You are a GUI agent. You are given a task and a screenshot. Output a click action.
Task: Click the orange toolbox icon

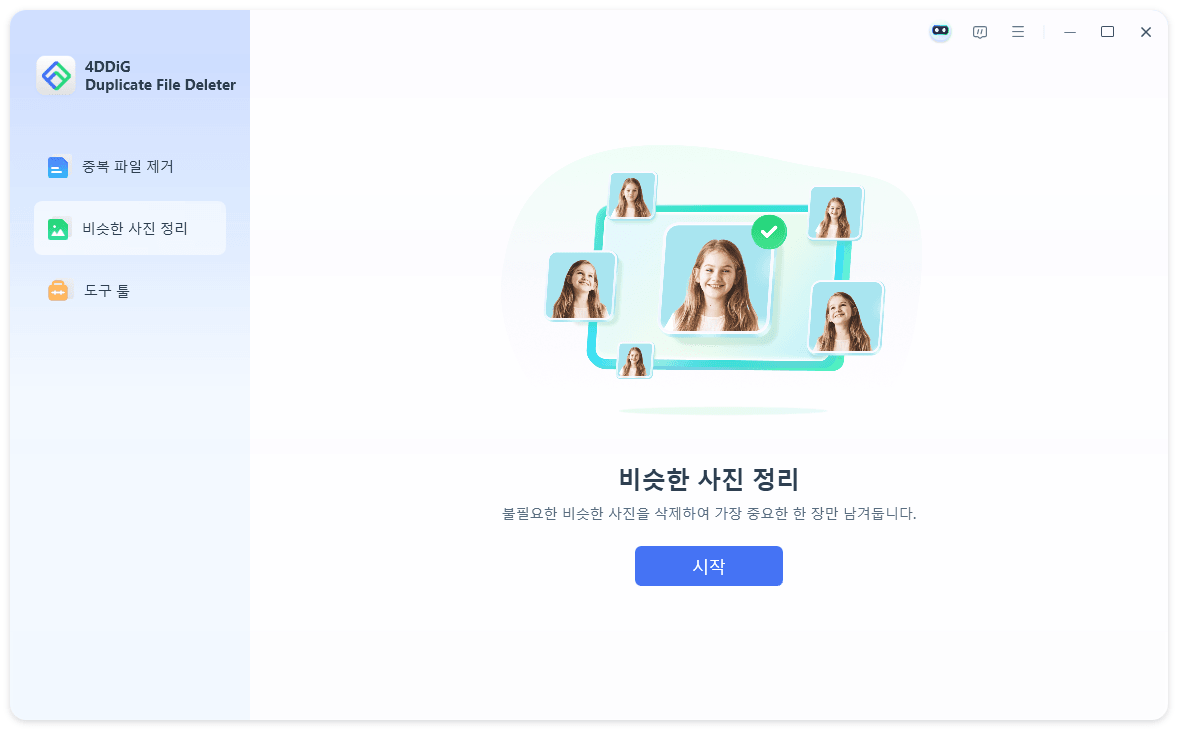click(x=58, y=291)
